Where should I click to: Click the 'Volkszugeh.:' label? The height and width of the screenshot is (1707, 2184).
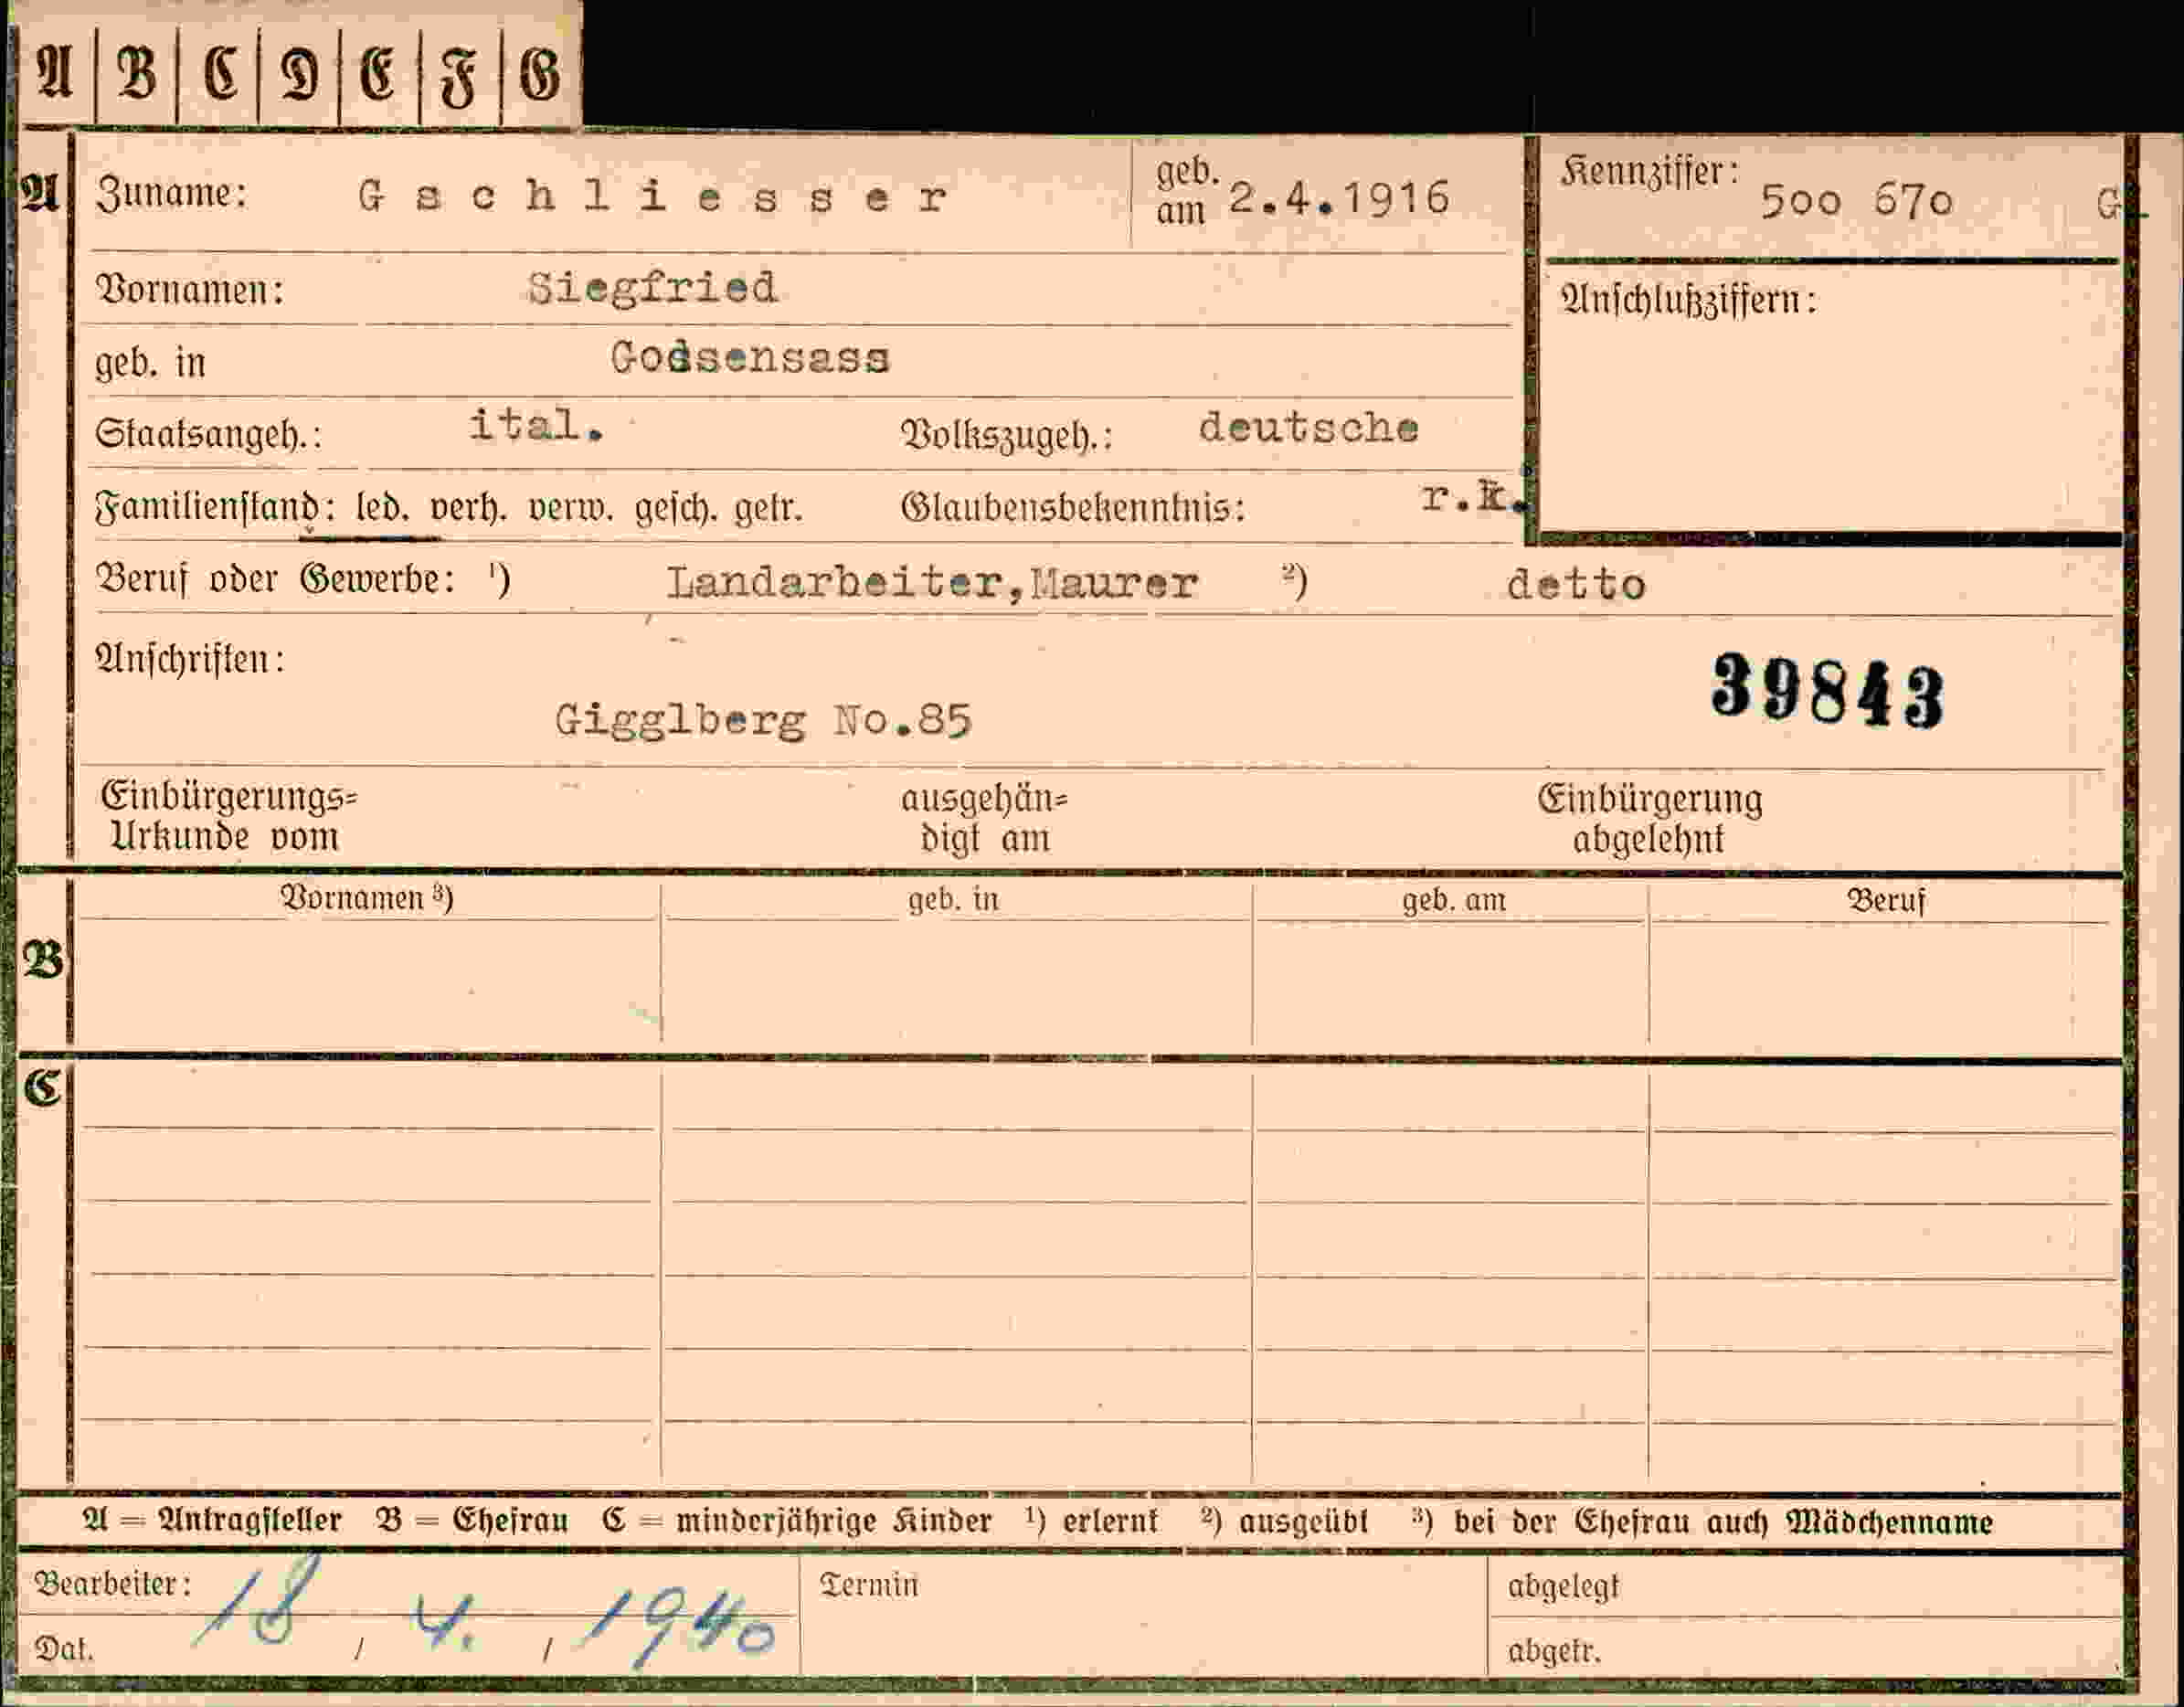1007,435
